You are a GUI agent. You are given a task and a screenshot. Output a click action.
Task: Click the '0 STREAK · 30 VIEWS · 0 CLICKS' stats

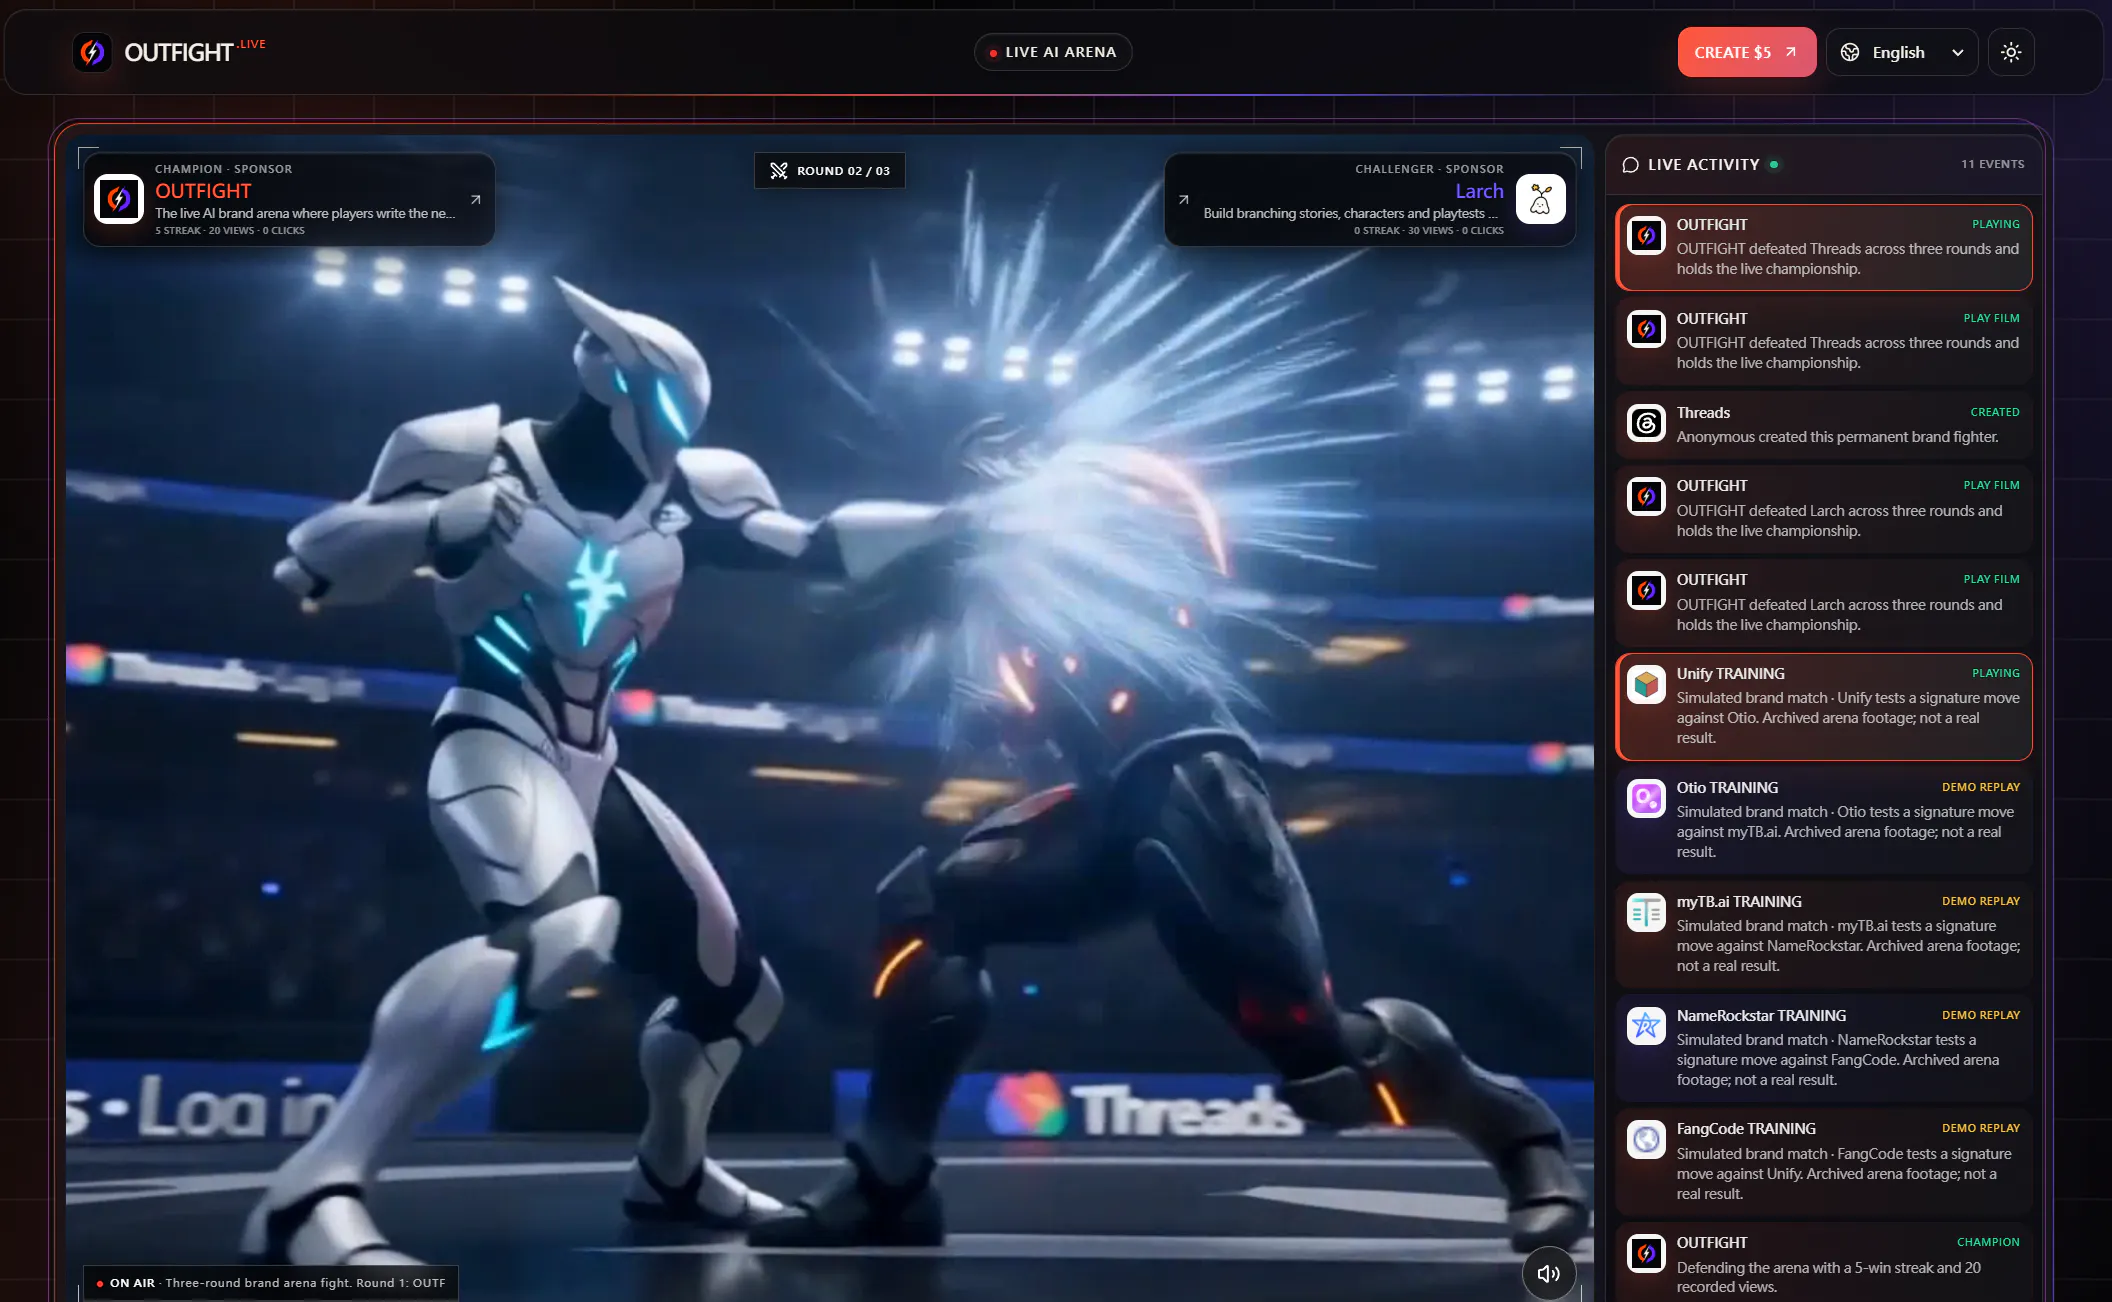click(x=1429, y=231)
